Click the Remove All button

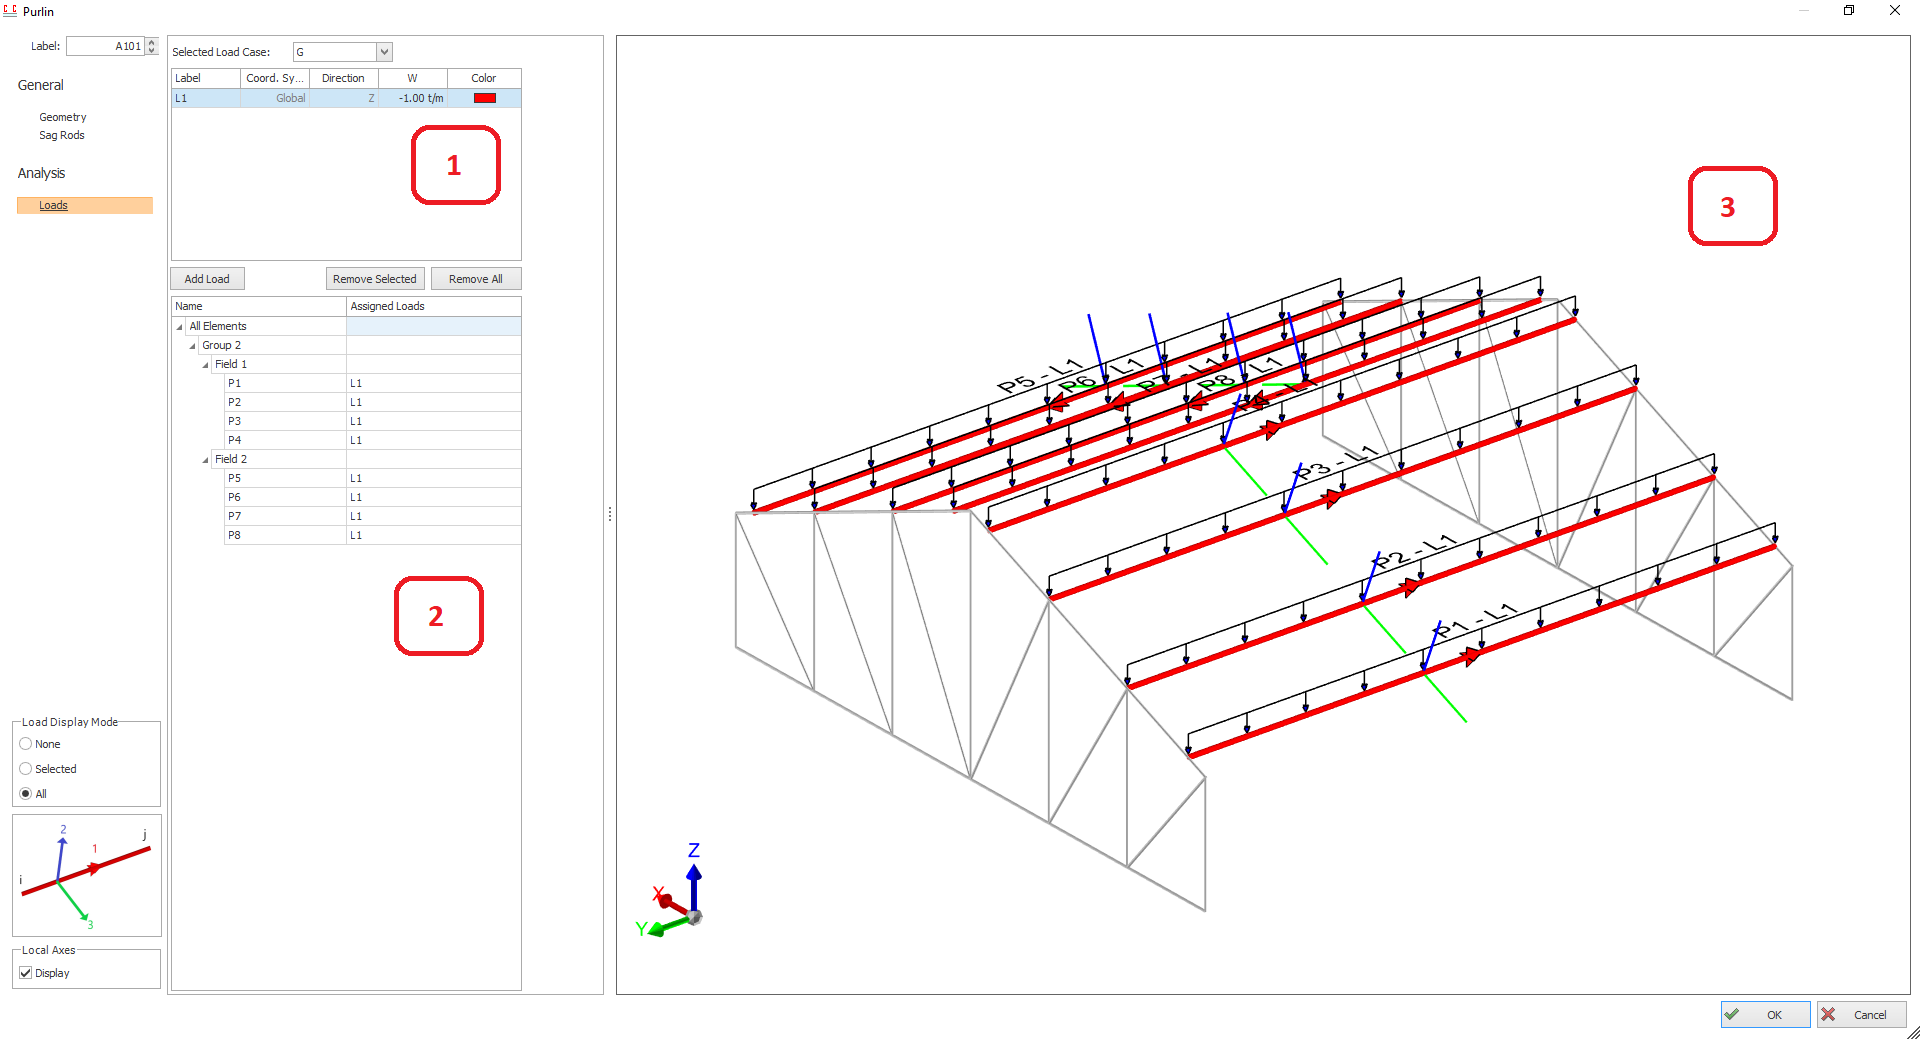point(476,279)
